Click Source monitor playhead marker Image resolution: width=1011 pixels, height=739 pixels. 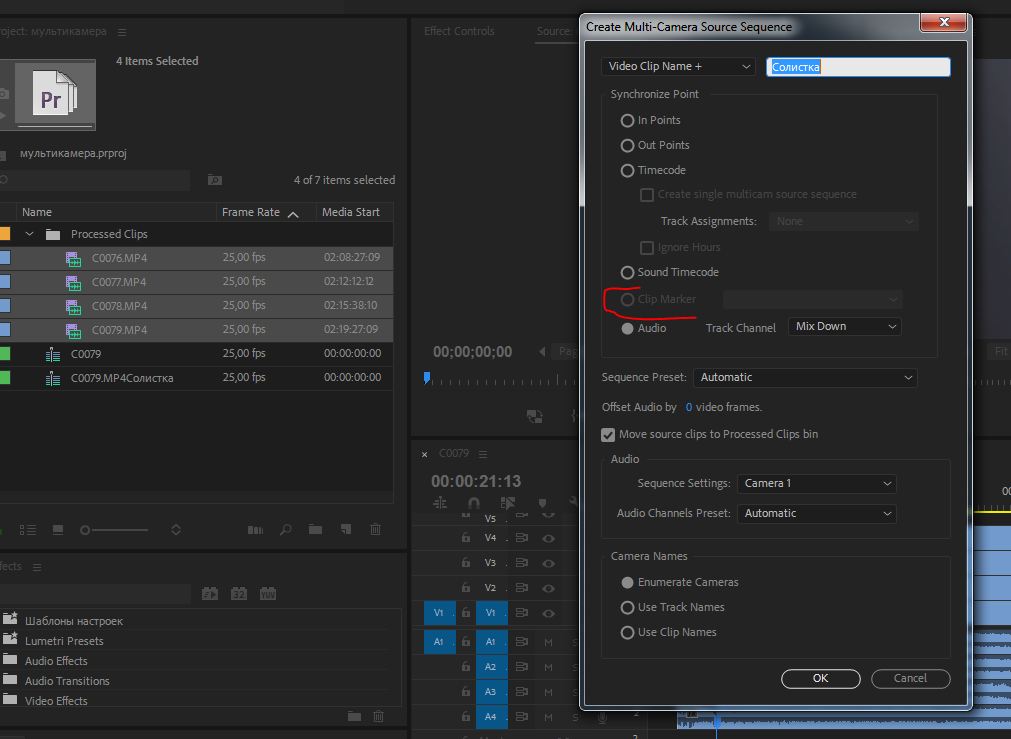pos(427,377)
